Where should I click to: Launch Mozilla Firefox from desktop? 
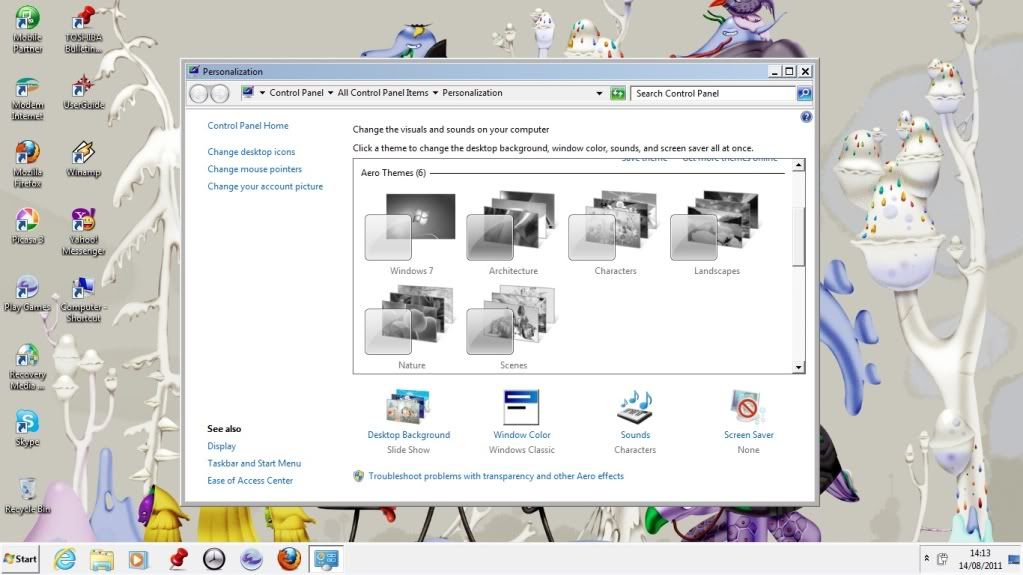tap(27, 164)
